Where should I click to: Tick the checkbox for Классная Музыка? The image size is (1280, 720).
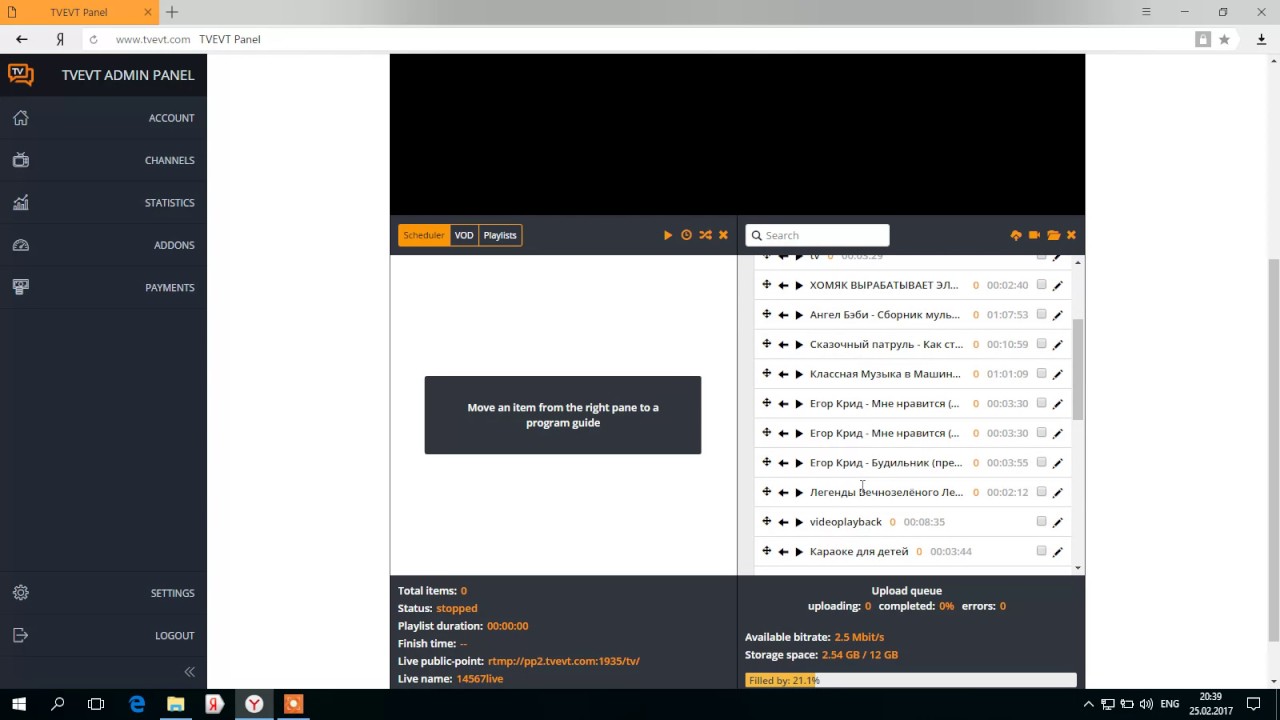click(1041, 373)
